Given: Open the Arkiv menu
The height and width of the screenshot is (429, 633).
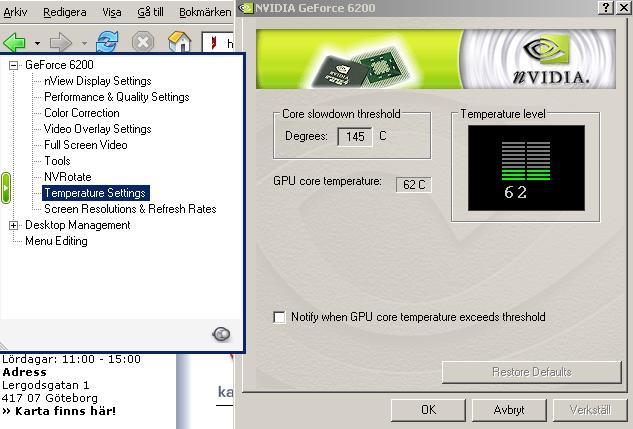Looking at the screenshot, I should (x=15, y=12).
